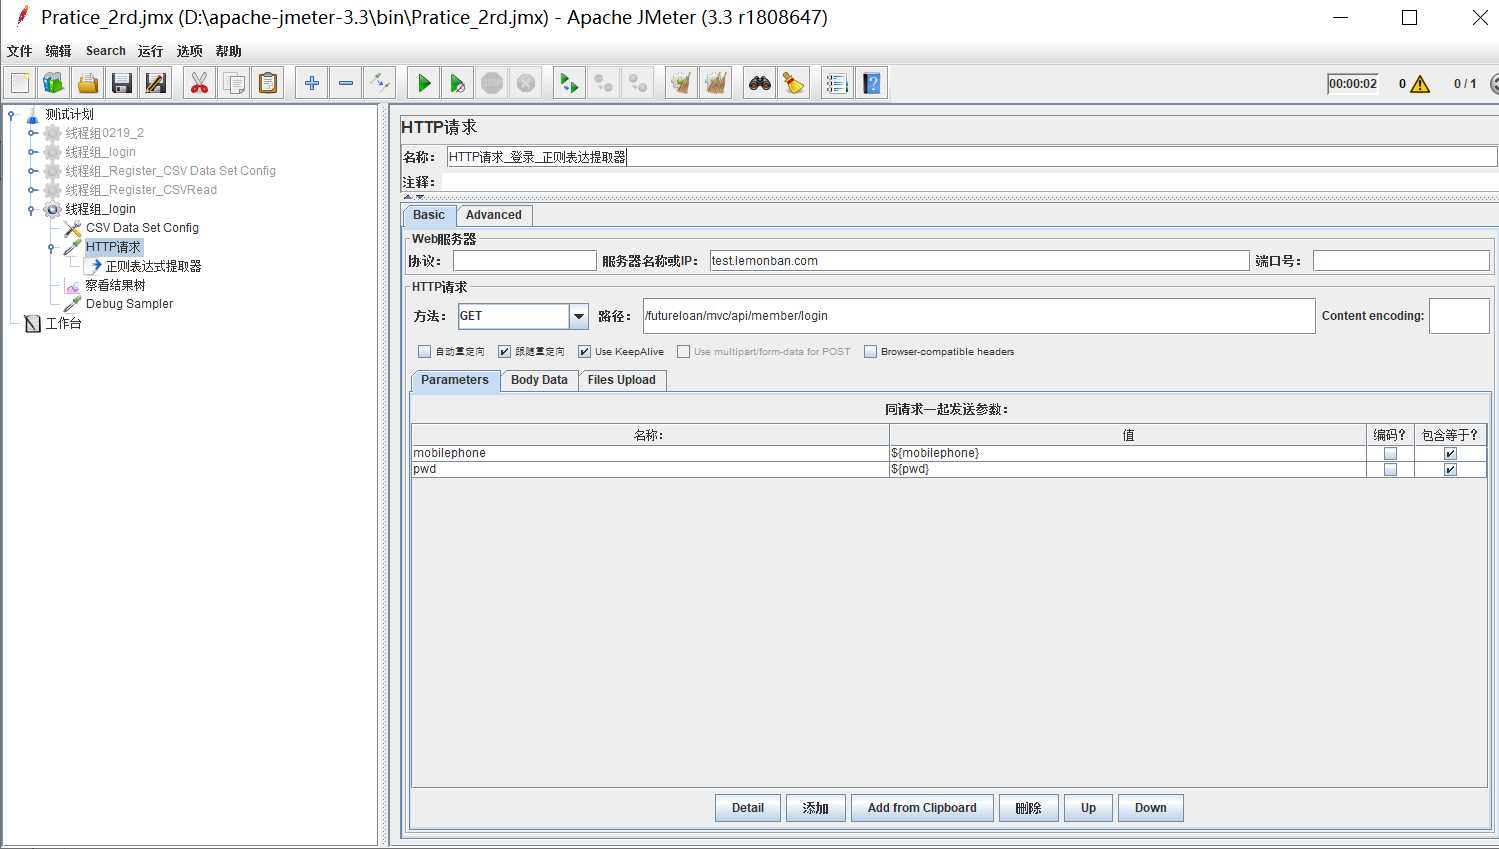Clear results with the single broom icon
1499x849 pixels.
pos(681,83)
